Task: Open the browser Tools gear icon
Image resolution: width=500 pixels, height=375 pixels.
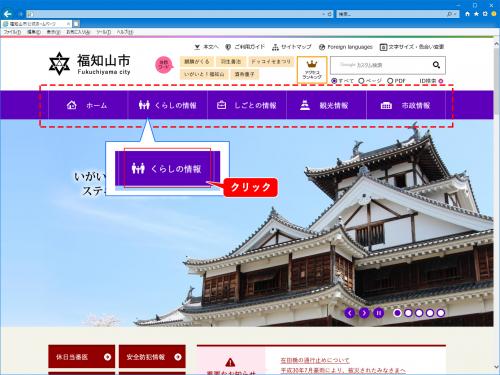Action: pos(485,14)
